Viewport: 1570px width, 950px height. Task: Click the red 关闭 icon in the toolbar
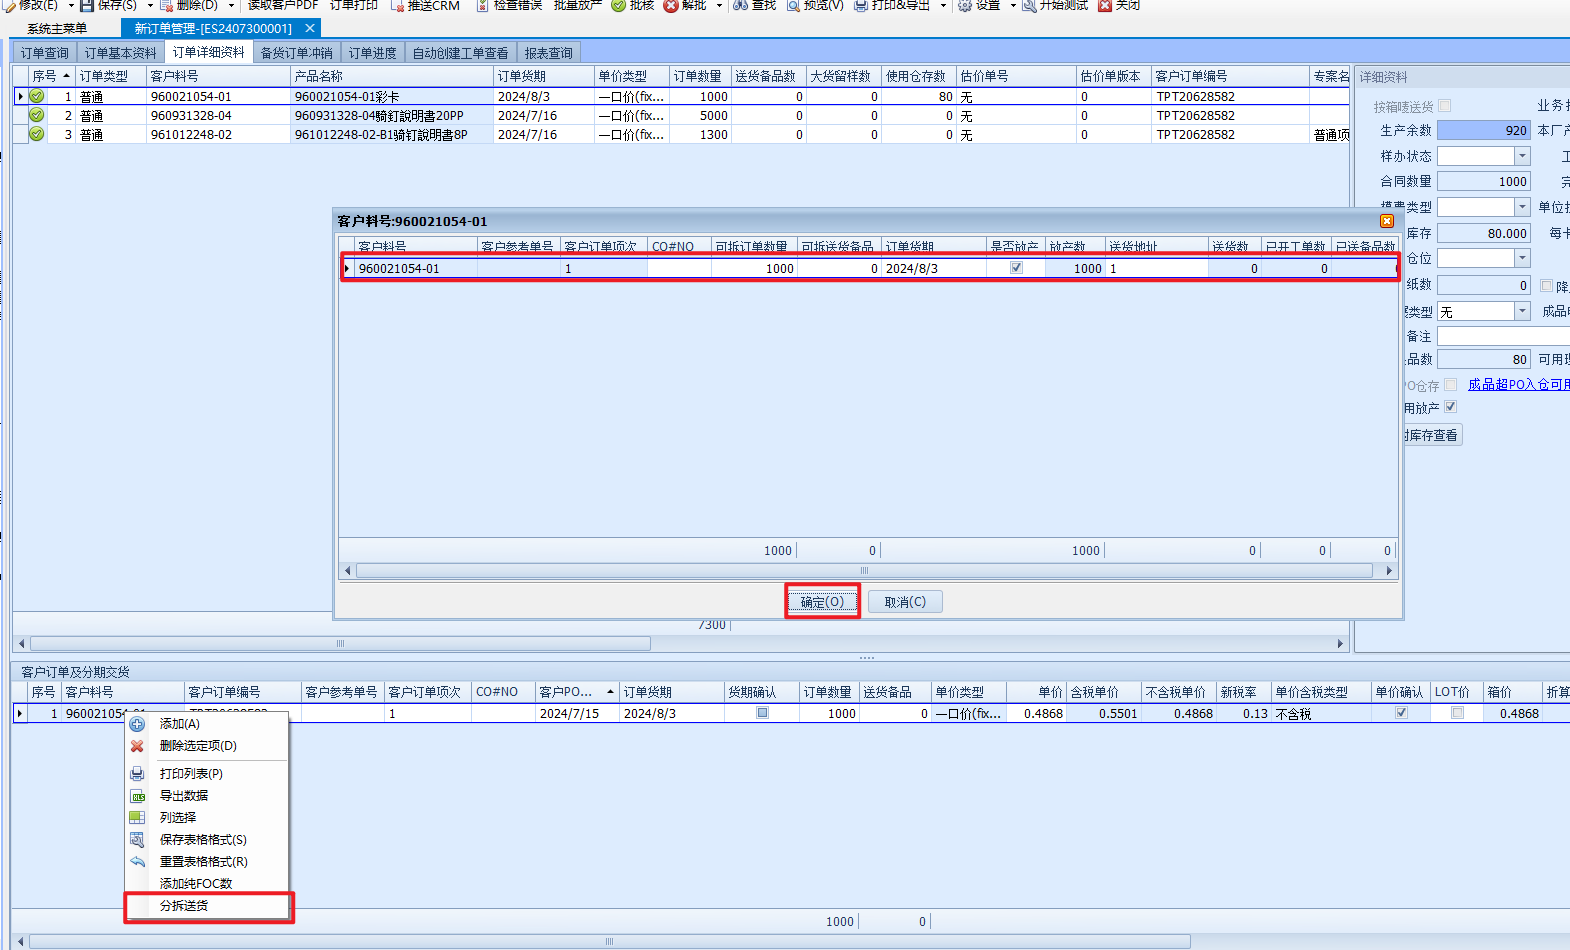click(x=1105, y=5)
